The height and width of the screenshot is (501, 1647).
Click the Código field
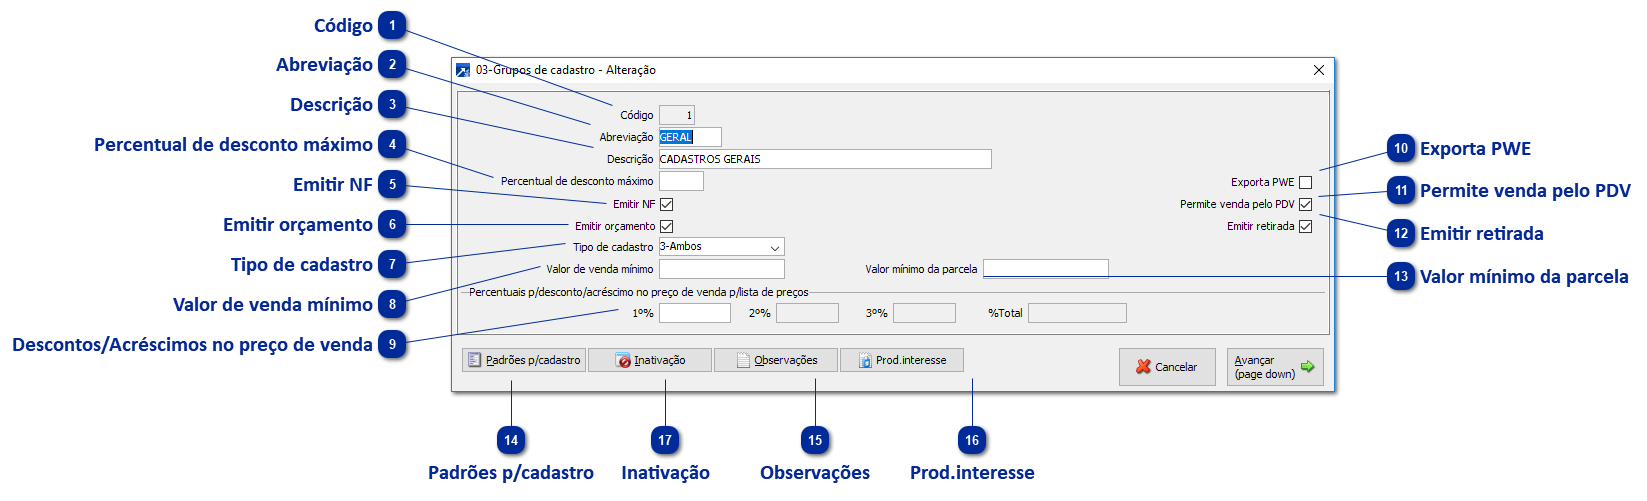pos(677,115)
